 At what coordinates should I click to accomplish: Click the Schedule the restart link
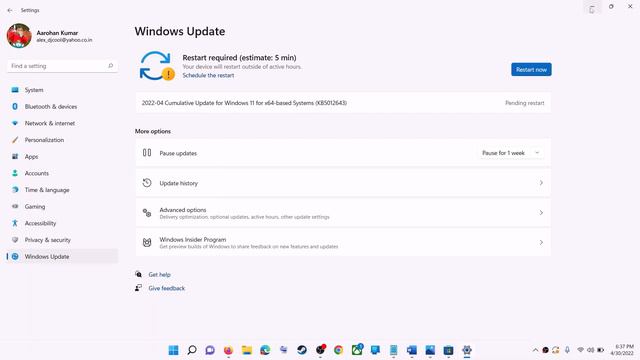[208, 76]
